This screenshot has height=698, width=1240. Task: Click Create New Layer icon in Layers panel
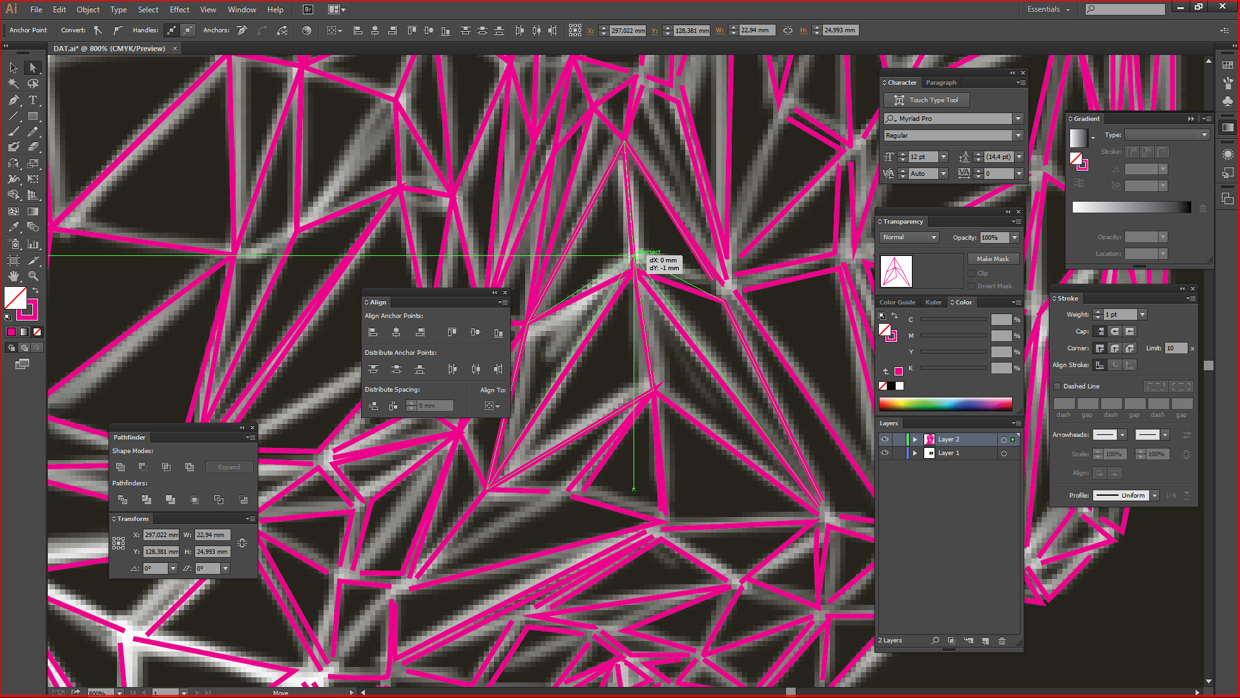click(985, 641)
